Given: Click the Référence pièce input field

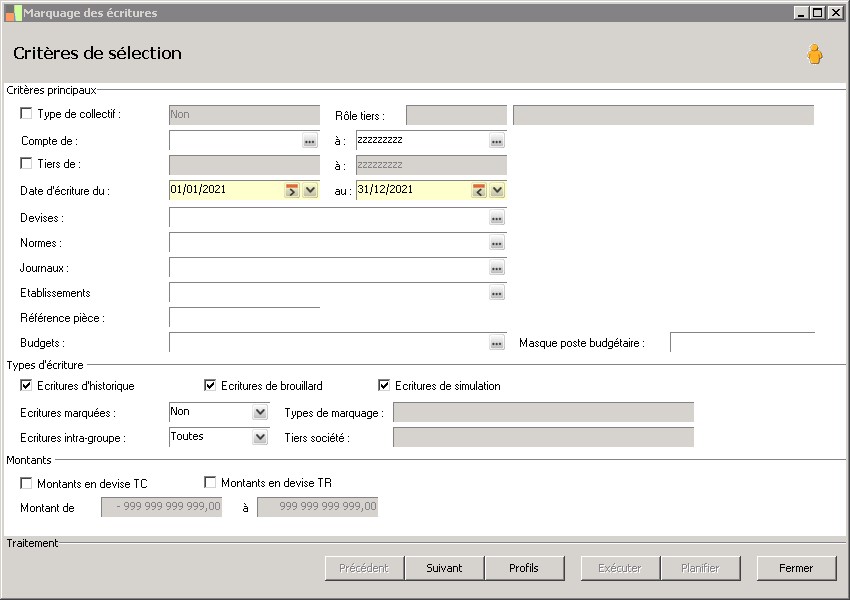Looking at the screenshot, I should tap(244, 318).
